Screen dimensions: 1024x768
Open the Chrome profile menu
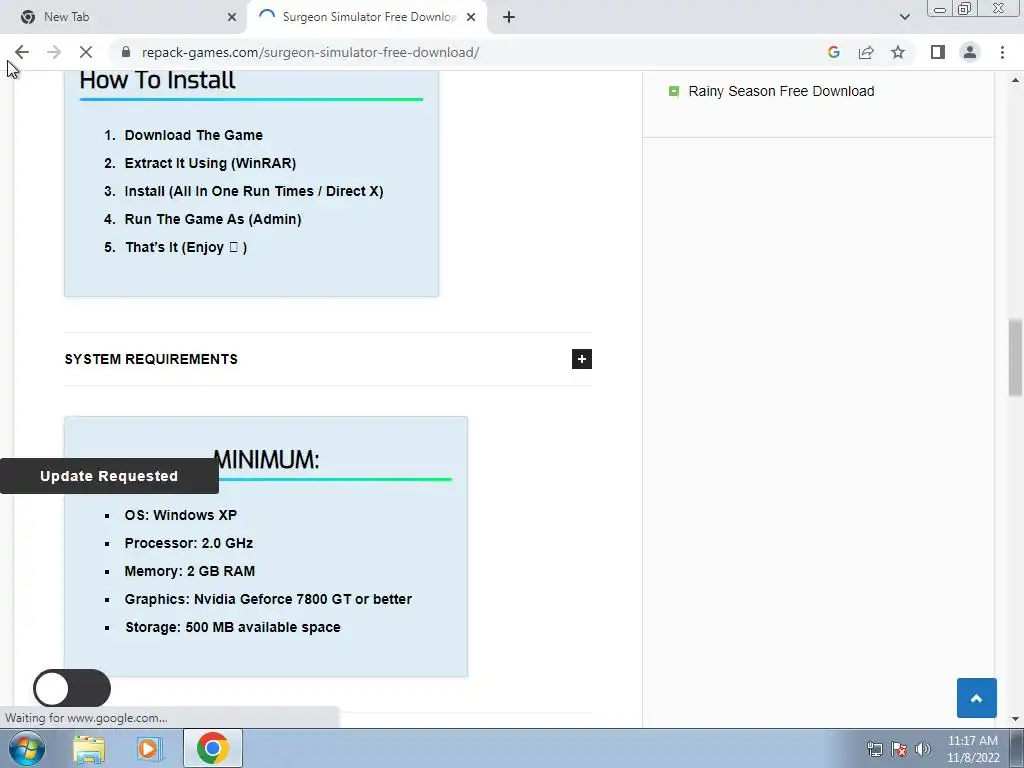click(970, 52)
